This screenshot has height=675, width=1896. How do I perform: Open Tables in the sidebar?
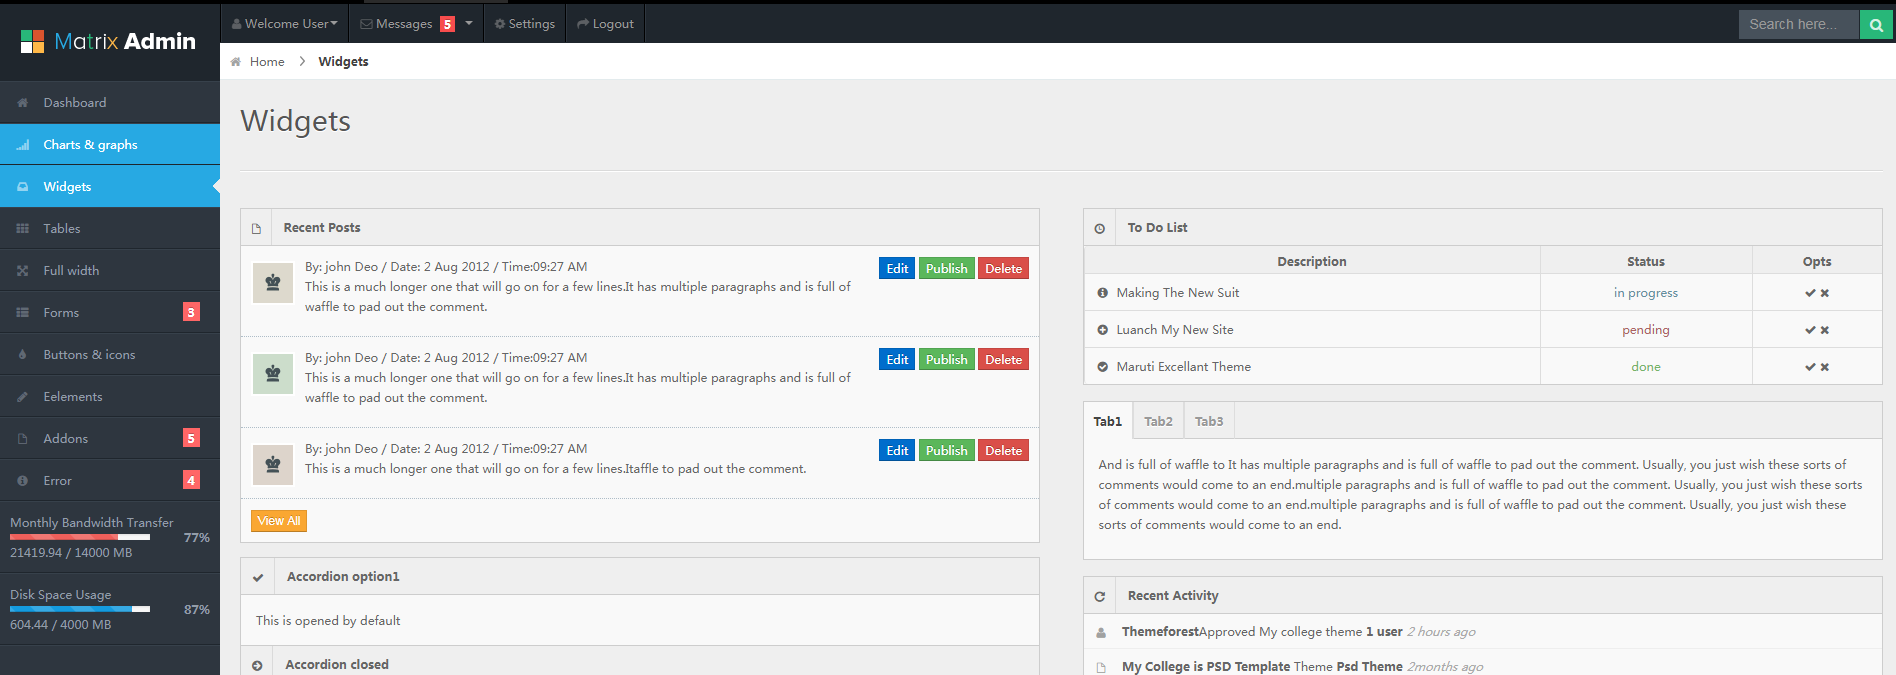click(62, 229)
